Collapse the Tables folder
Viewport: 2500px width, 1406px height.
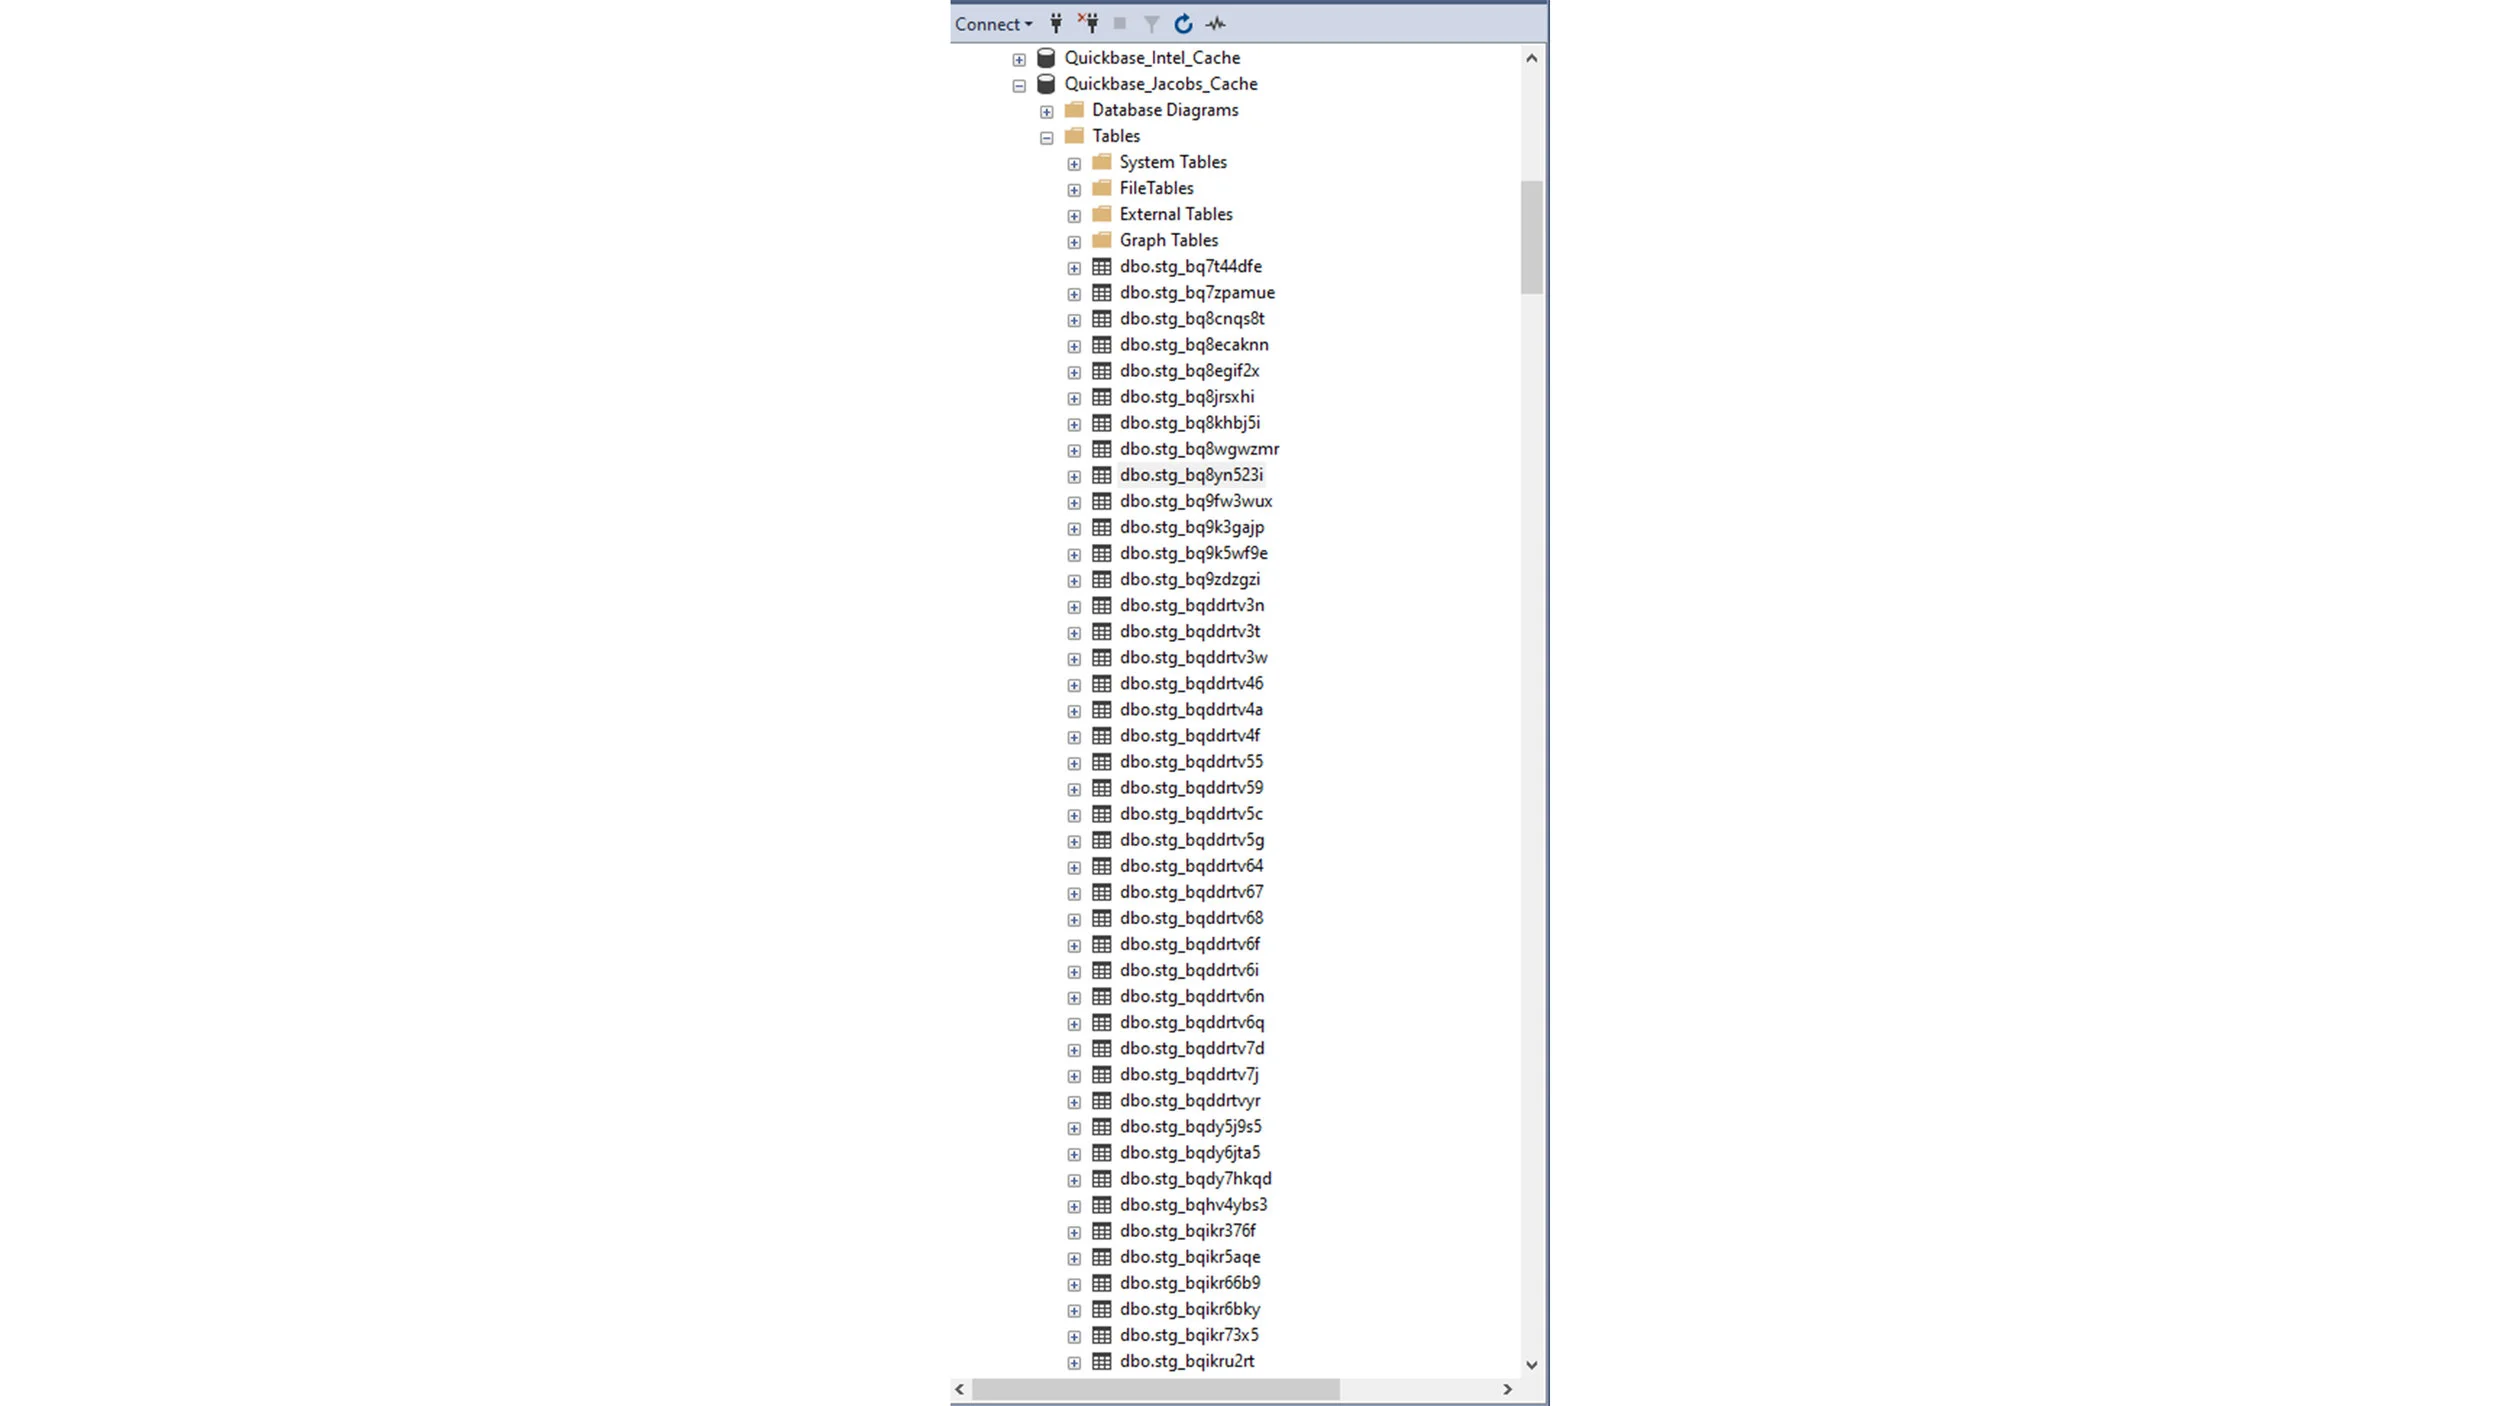1045,136
